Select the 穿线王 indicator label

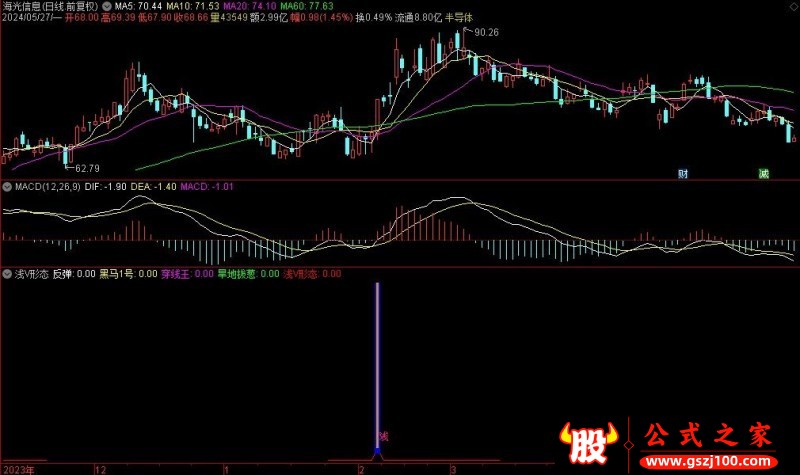click(x=176, y=274)
